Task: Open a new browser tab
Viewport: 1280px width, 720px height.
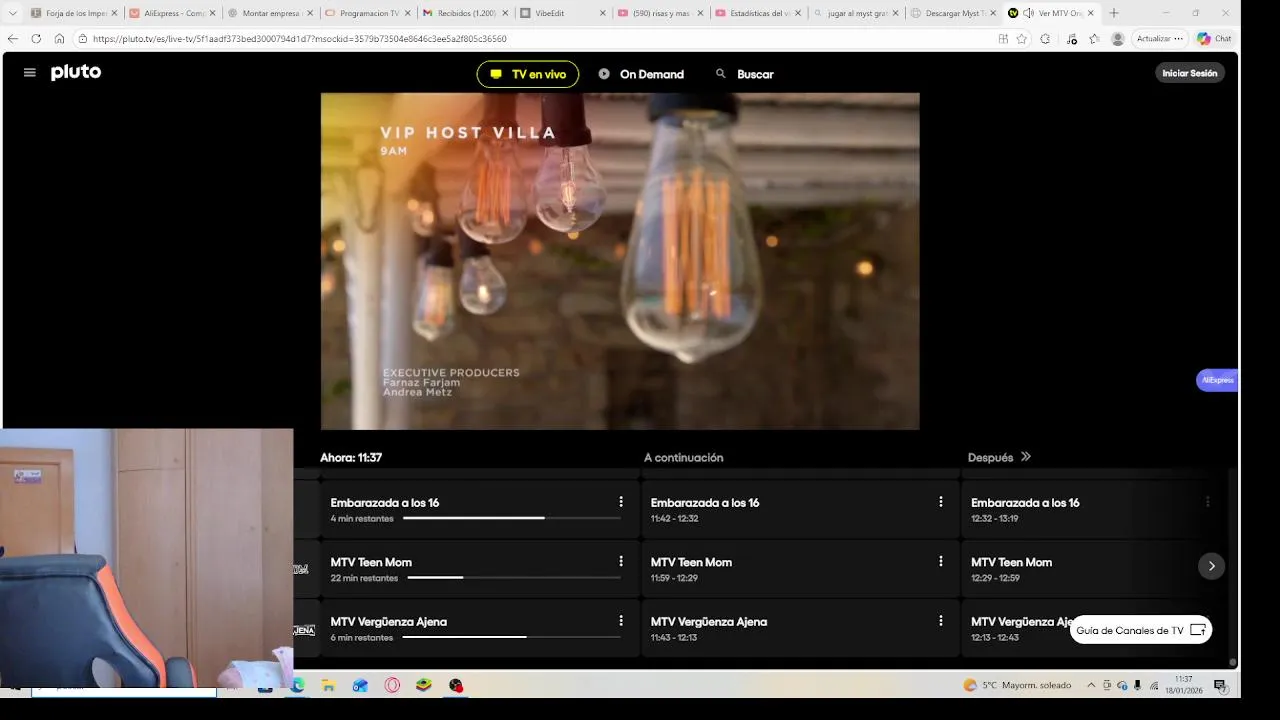Action: [1114, 13]
